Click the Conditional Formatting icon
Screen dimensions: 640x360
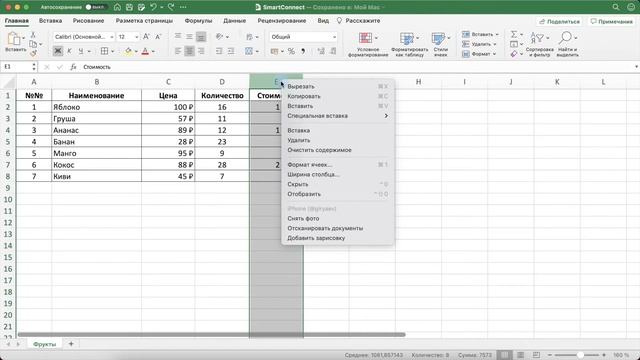tap(365, 39)
